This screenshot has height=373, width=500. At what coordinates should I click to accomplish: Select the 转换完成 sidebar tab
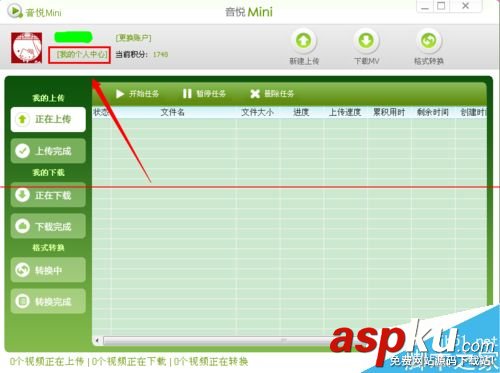(x=48, y=301)
